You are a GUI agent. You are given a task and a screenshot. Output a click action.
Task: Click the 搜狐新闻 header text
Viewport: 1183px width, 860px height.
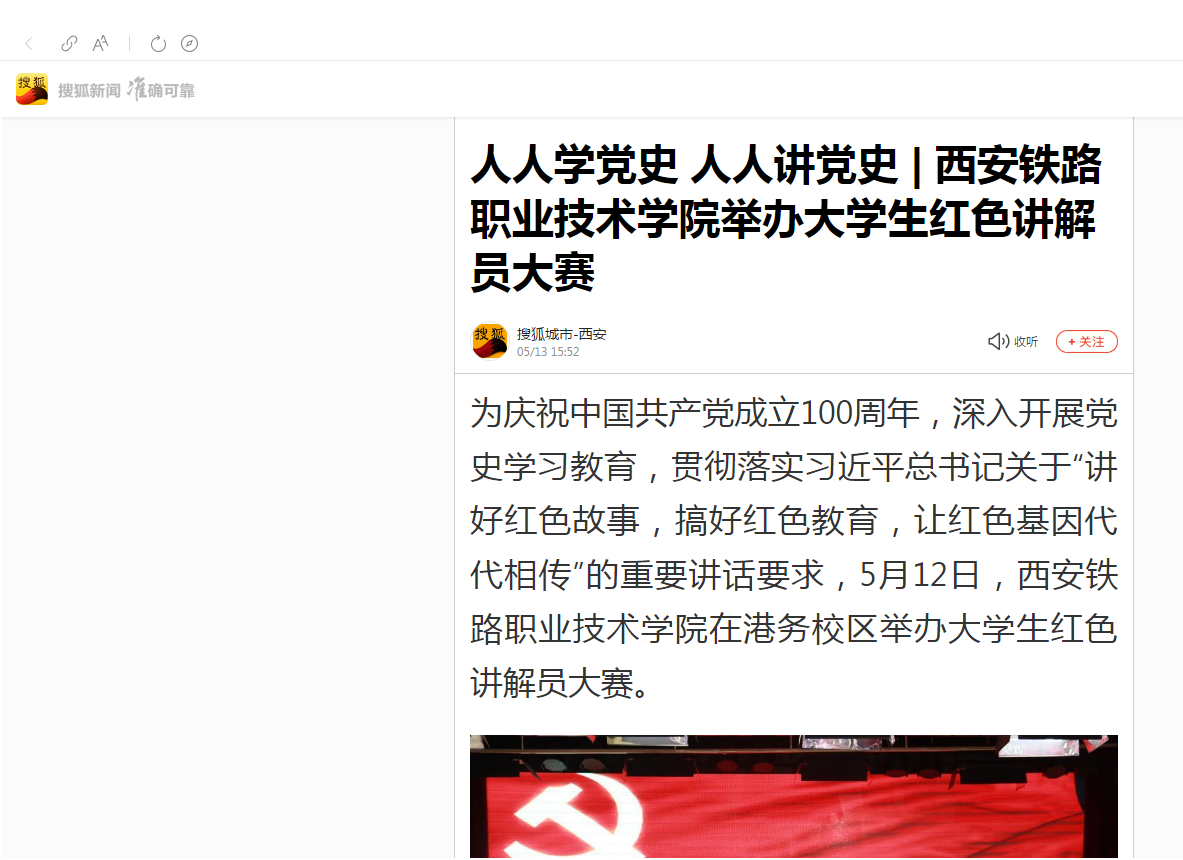89,91
